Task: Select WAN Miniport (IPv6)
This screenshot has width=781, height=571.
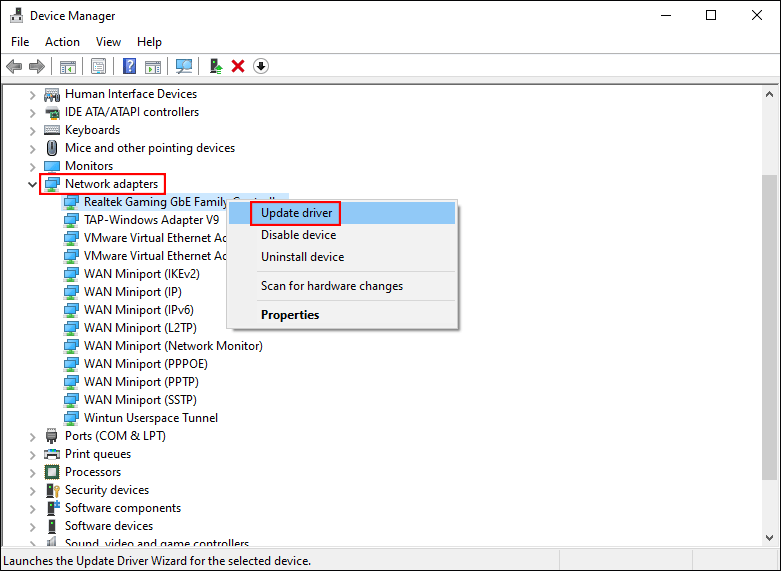Action: pyautogui.click(x=139, y=310)
